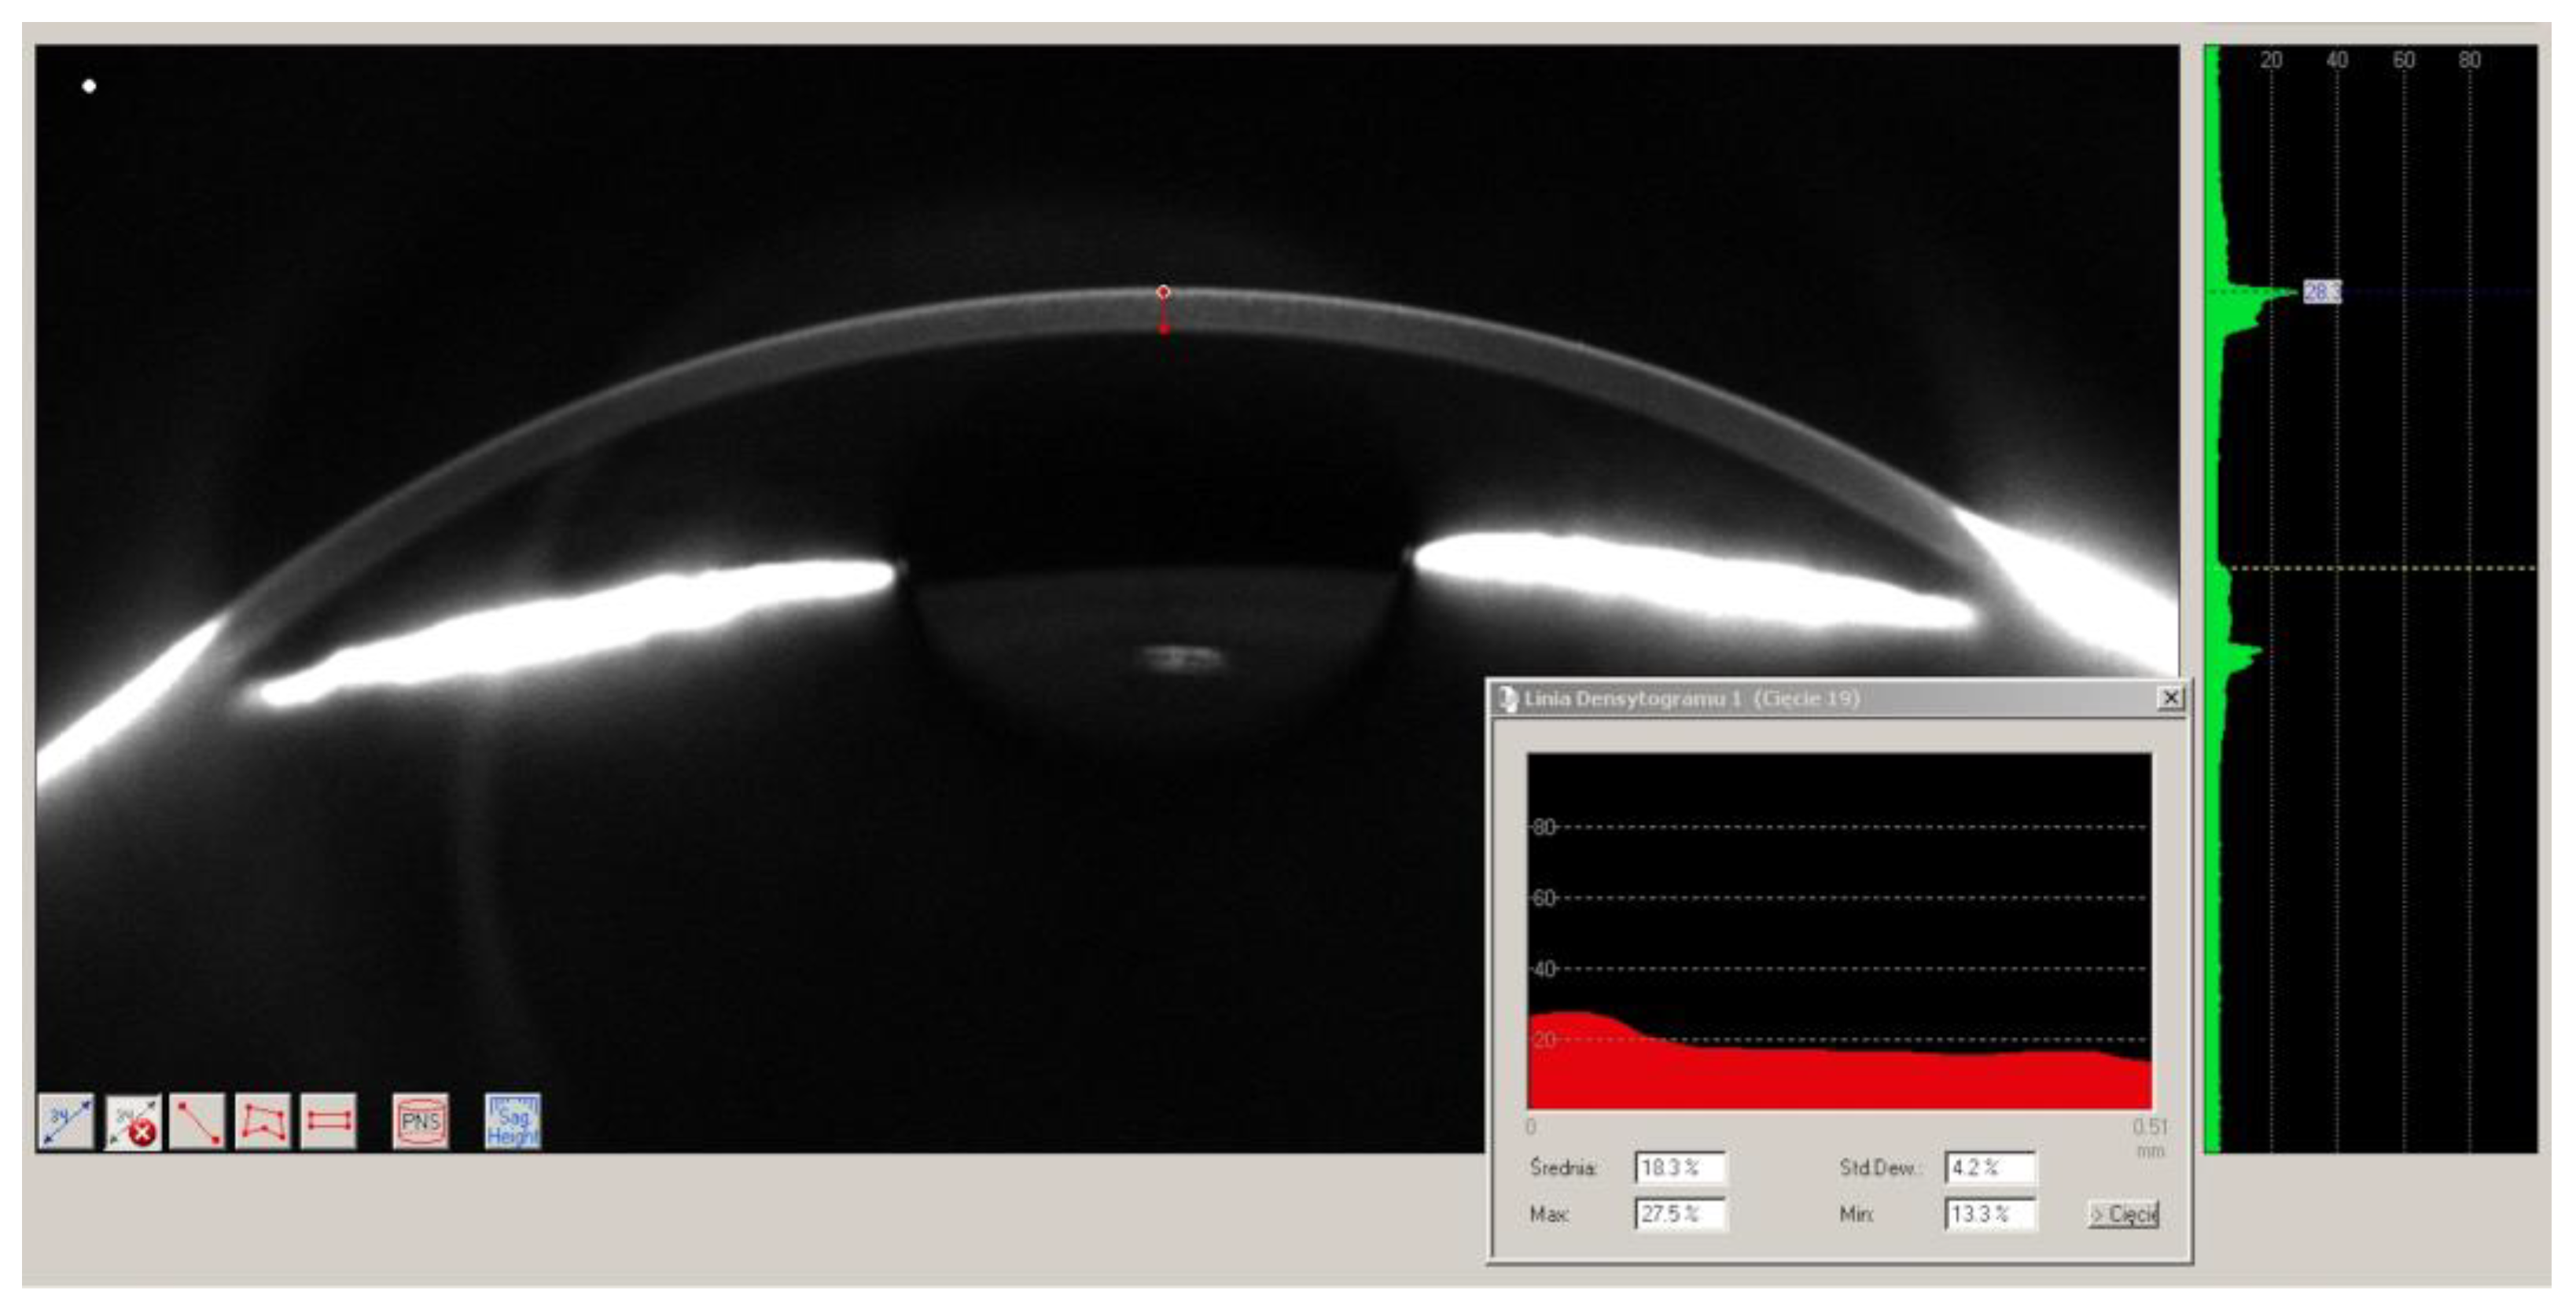2576x1312 pixels.
Task: Open the Sag Height tool
Action: coord(513,1121)
